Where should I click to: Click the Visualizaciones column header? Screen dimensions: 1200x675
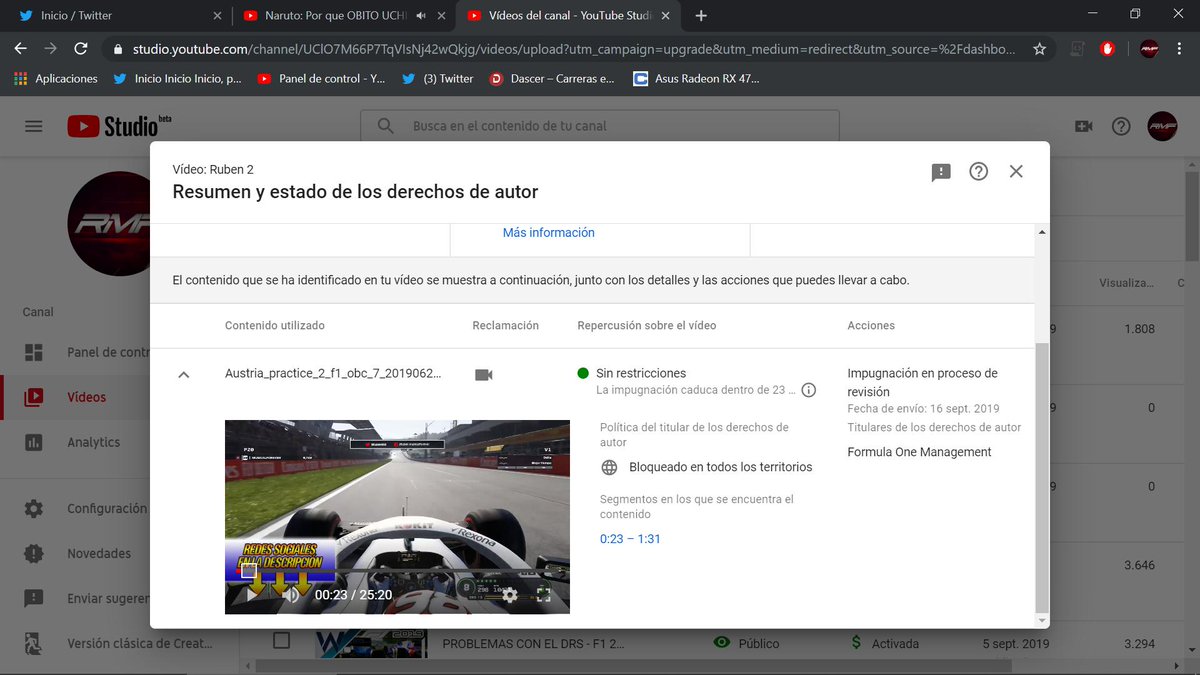tap(1127, 283)
